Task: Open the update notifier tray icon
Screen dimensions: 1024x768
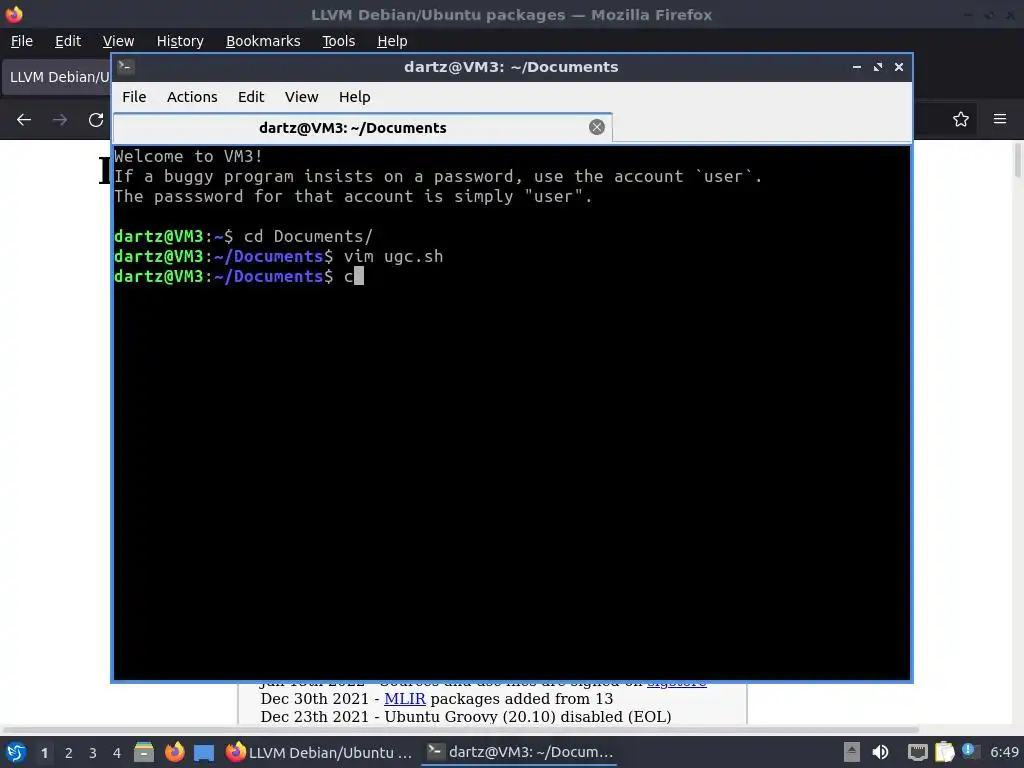Action: click(x=970, y=751)
